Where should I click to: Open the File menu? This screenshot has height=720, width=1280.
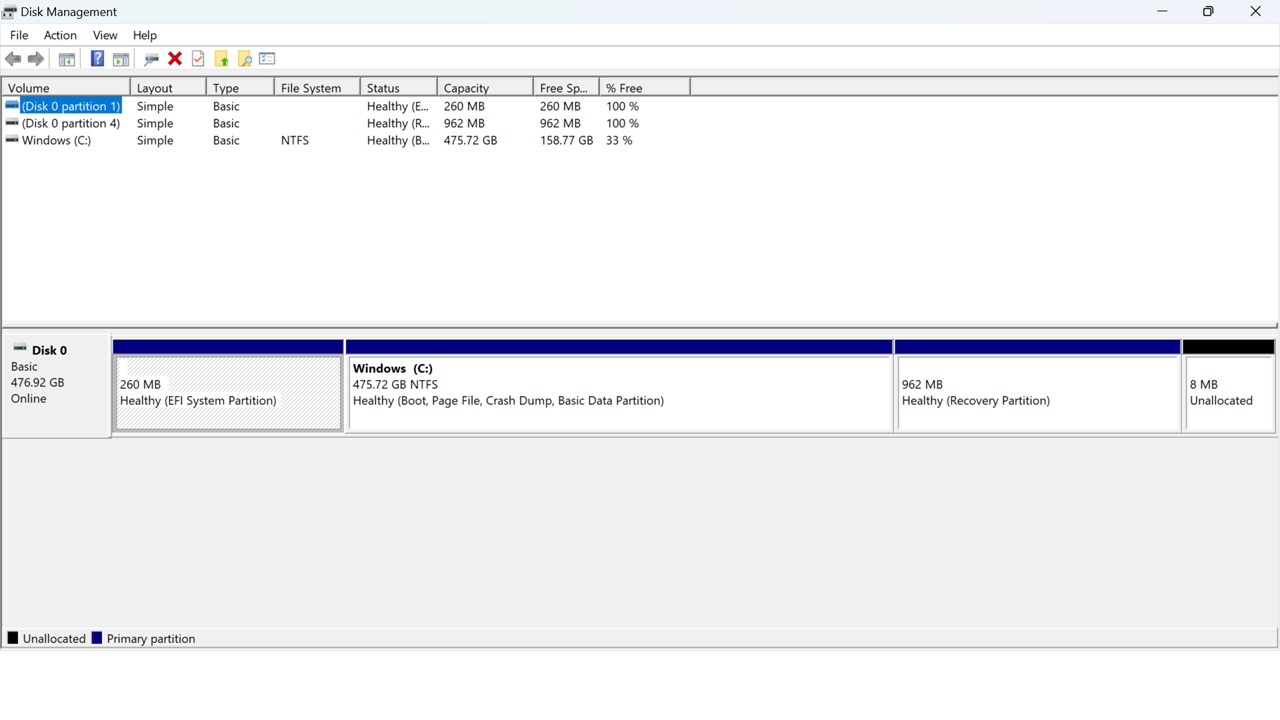click(18, 35)
